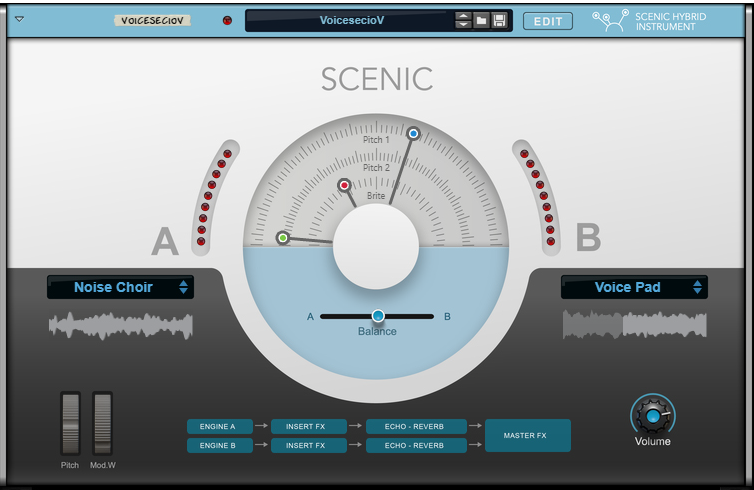
Task: Open INSERT FX for Engine A row
Action: (309, 427)
